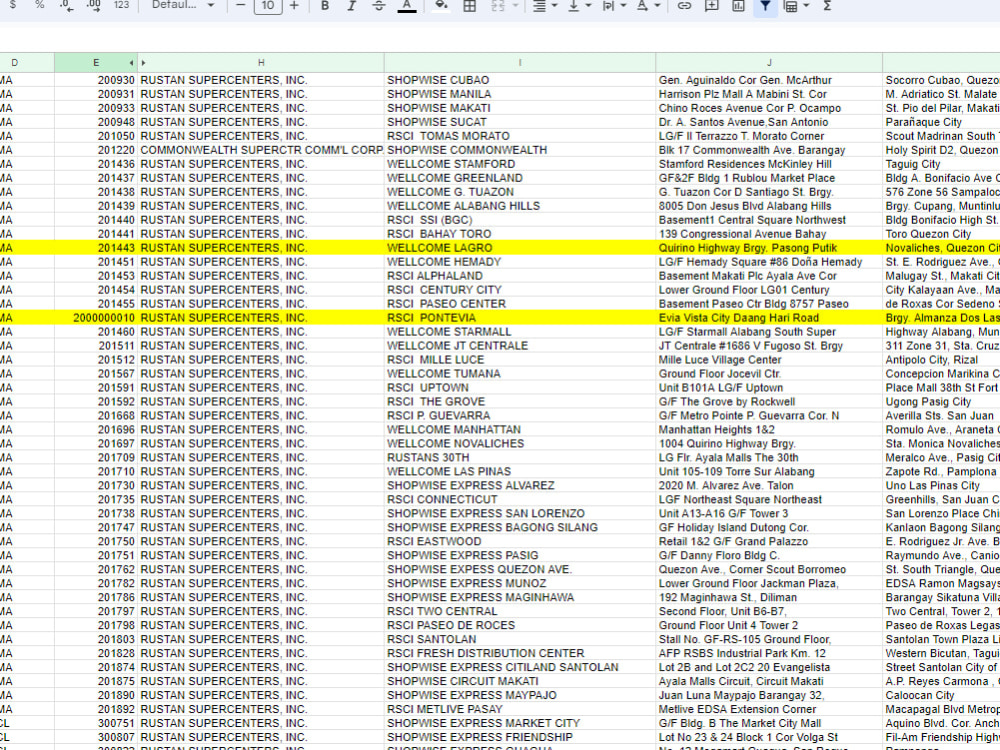This screenshot has width=1000, height=750.
Task: Decrease font size with minus button
Action: tap(240, 5)
